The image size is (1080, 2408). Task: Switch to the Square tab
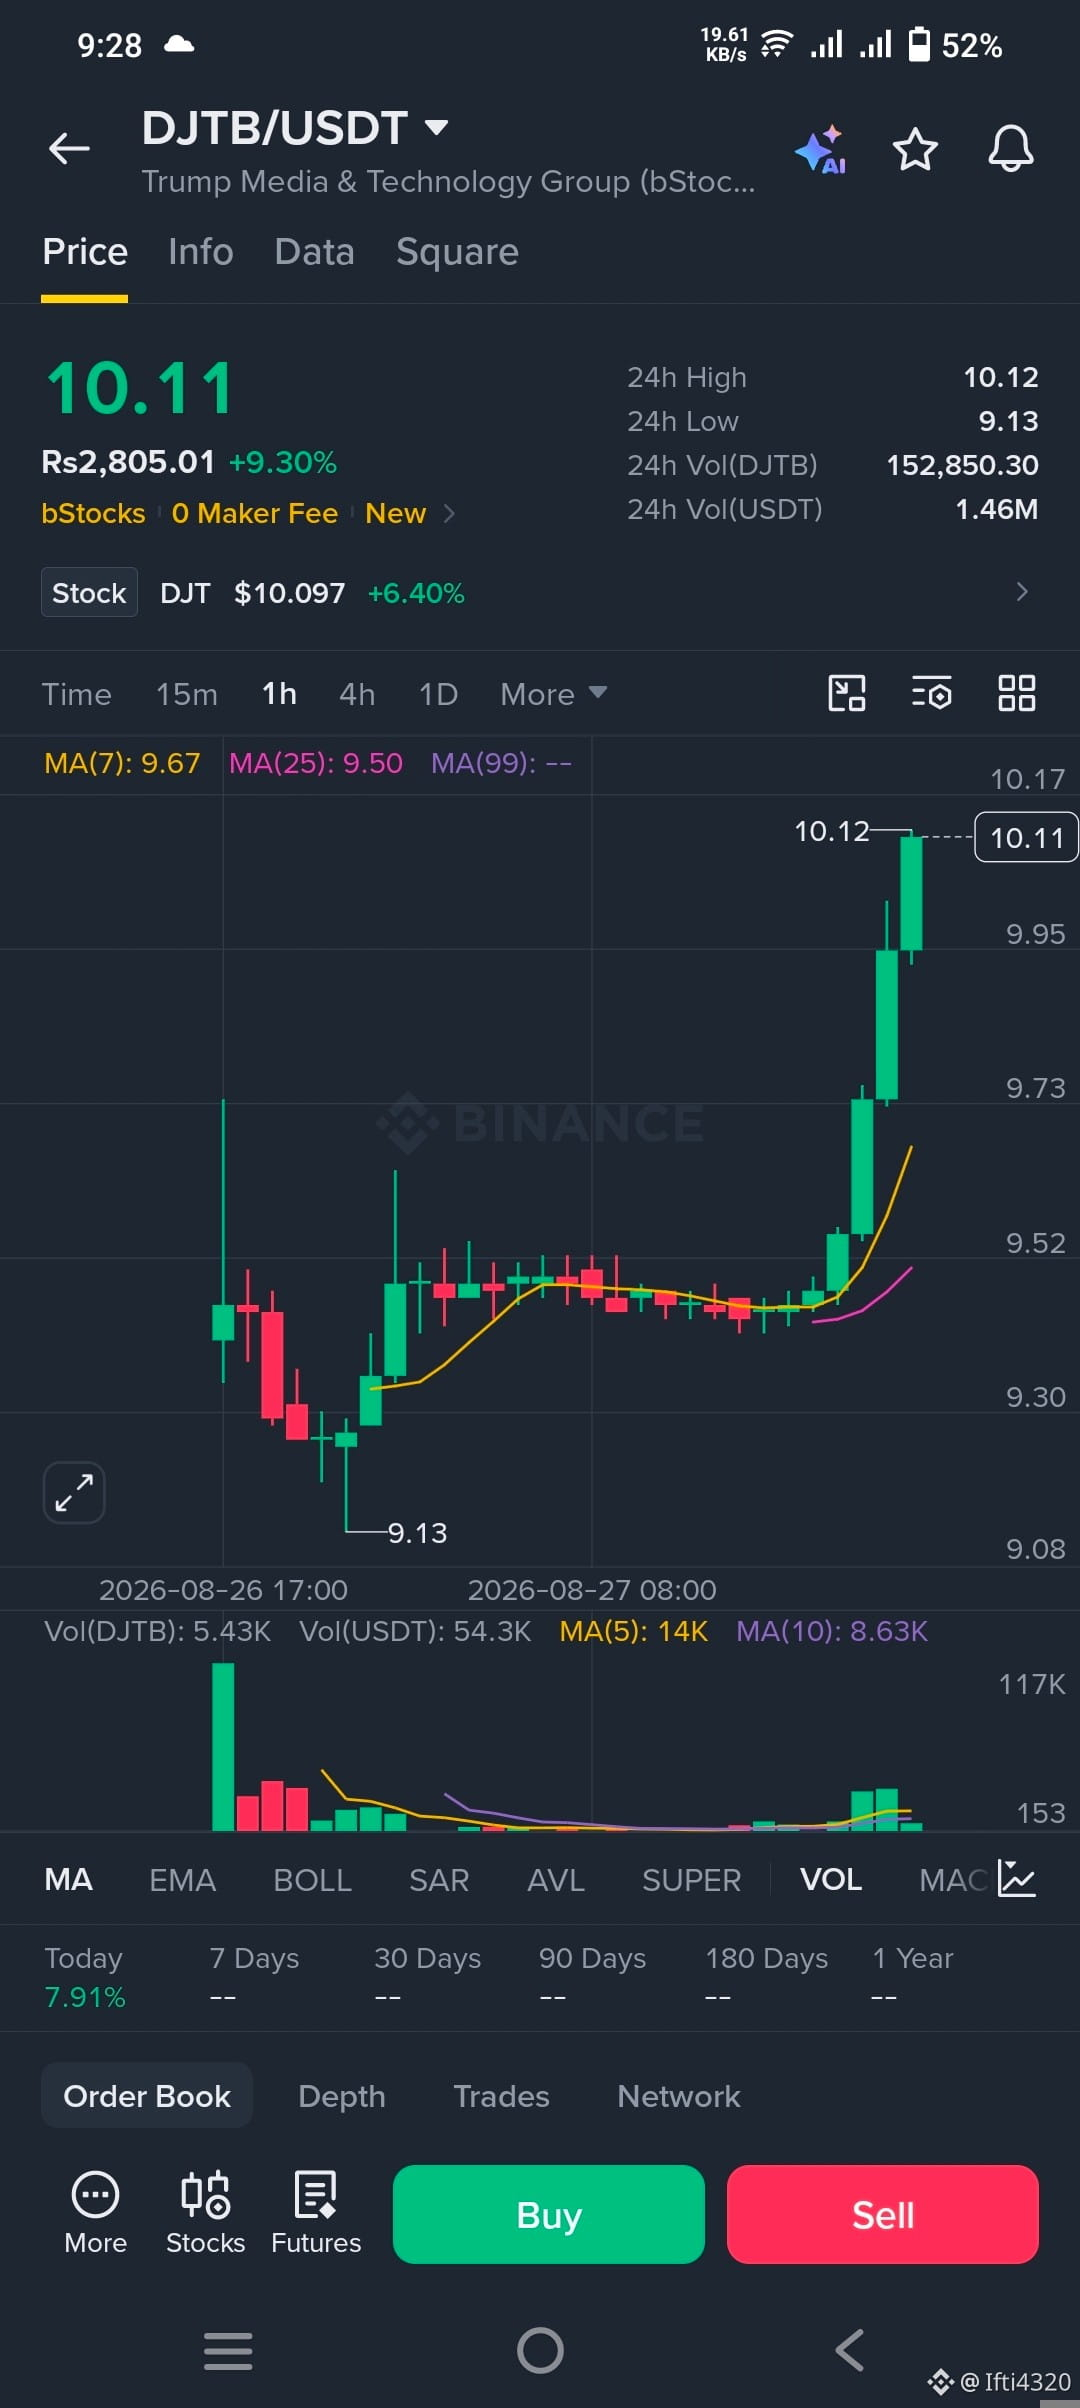coord(457,252)
